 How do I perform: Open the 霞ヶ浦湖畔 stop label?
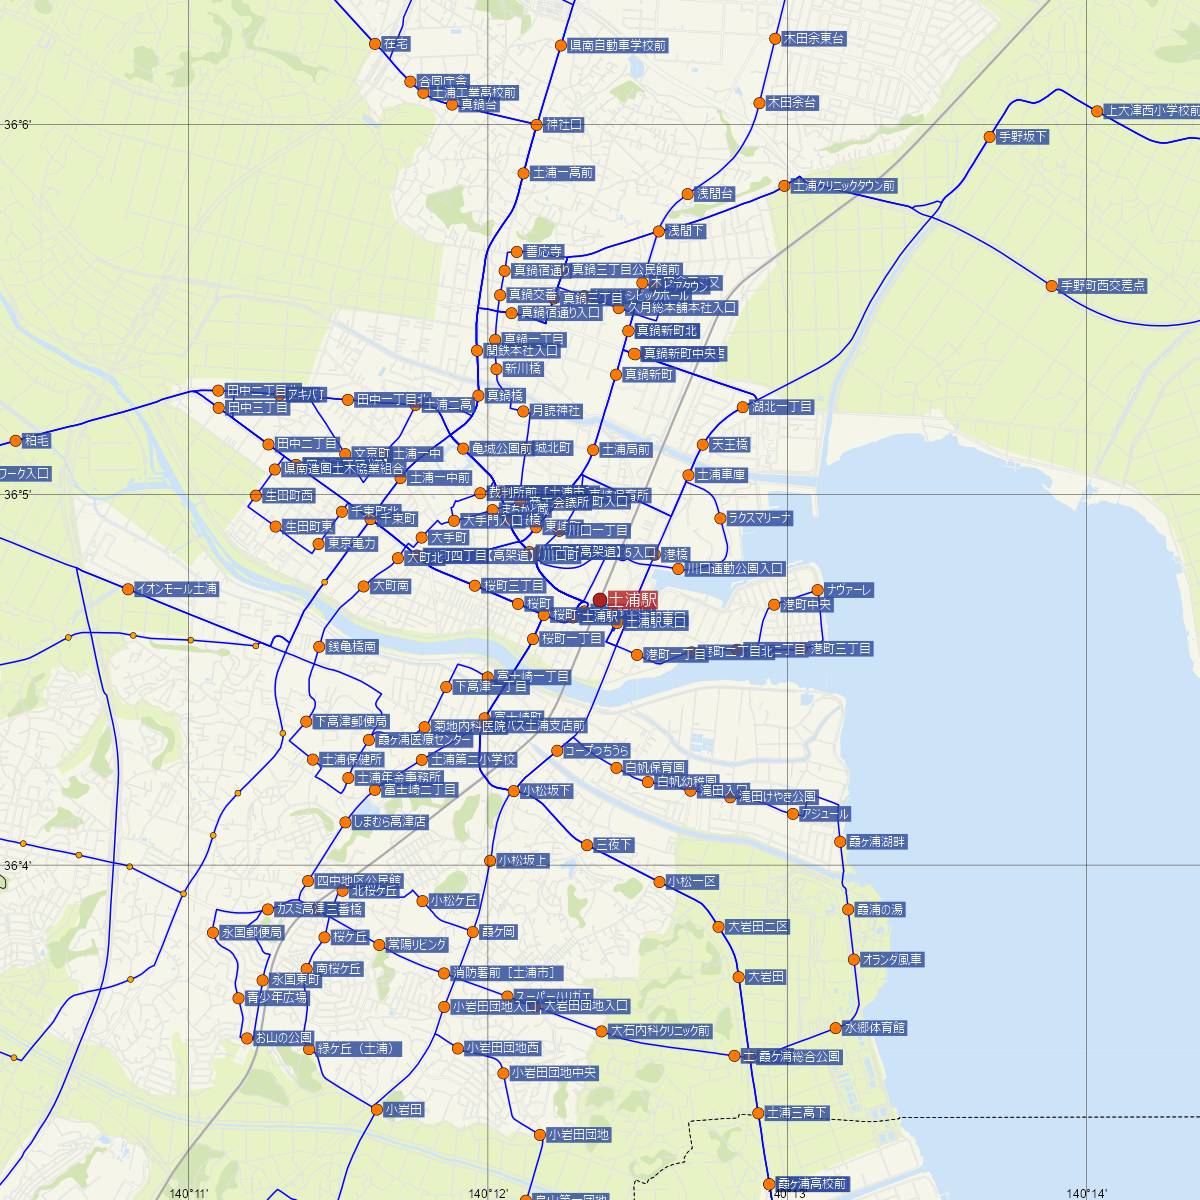[877, 842]
